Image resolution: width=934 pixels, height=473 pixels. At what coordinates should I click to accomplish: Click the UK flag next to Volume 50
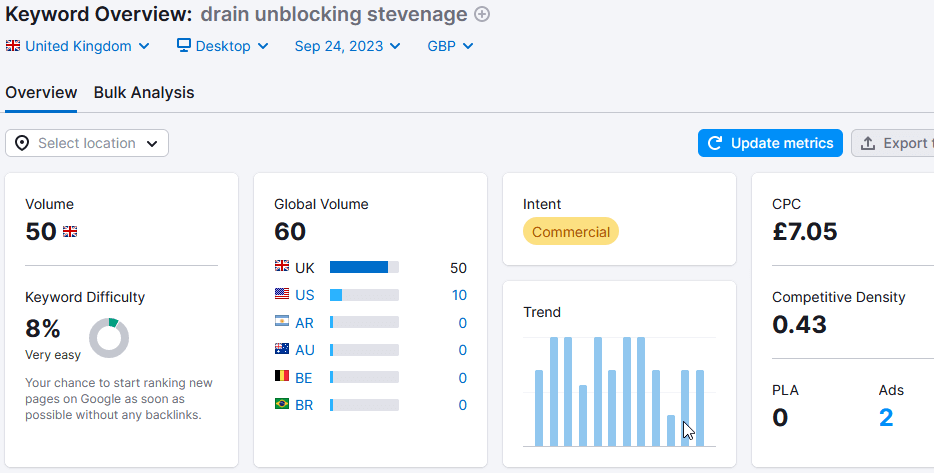(x=70, y=232)
